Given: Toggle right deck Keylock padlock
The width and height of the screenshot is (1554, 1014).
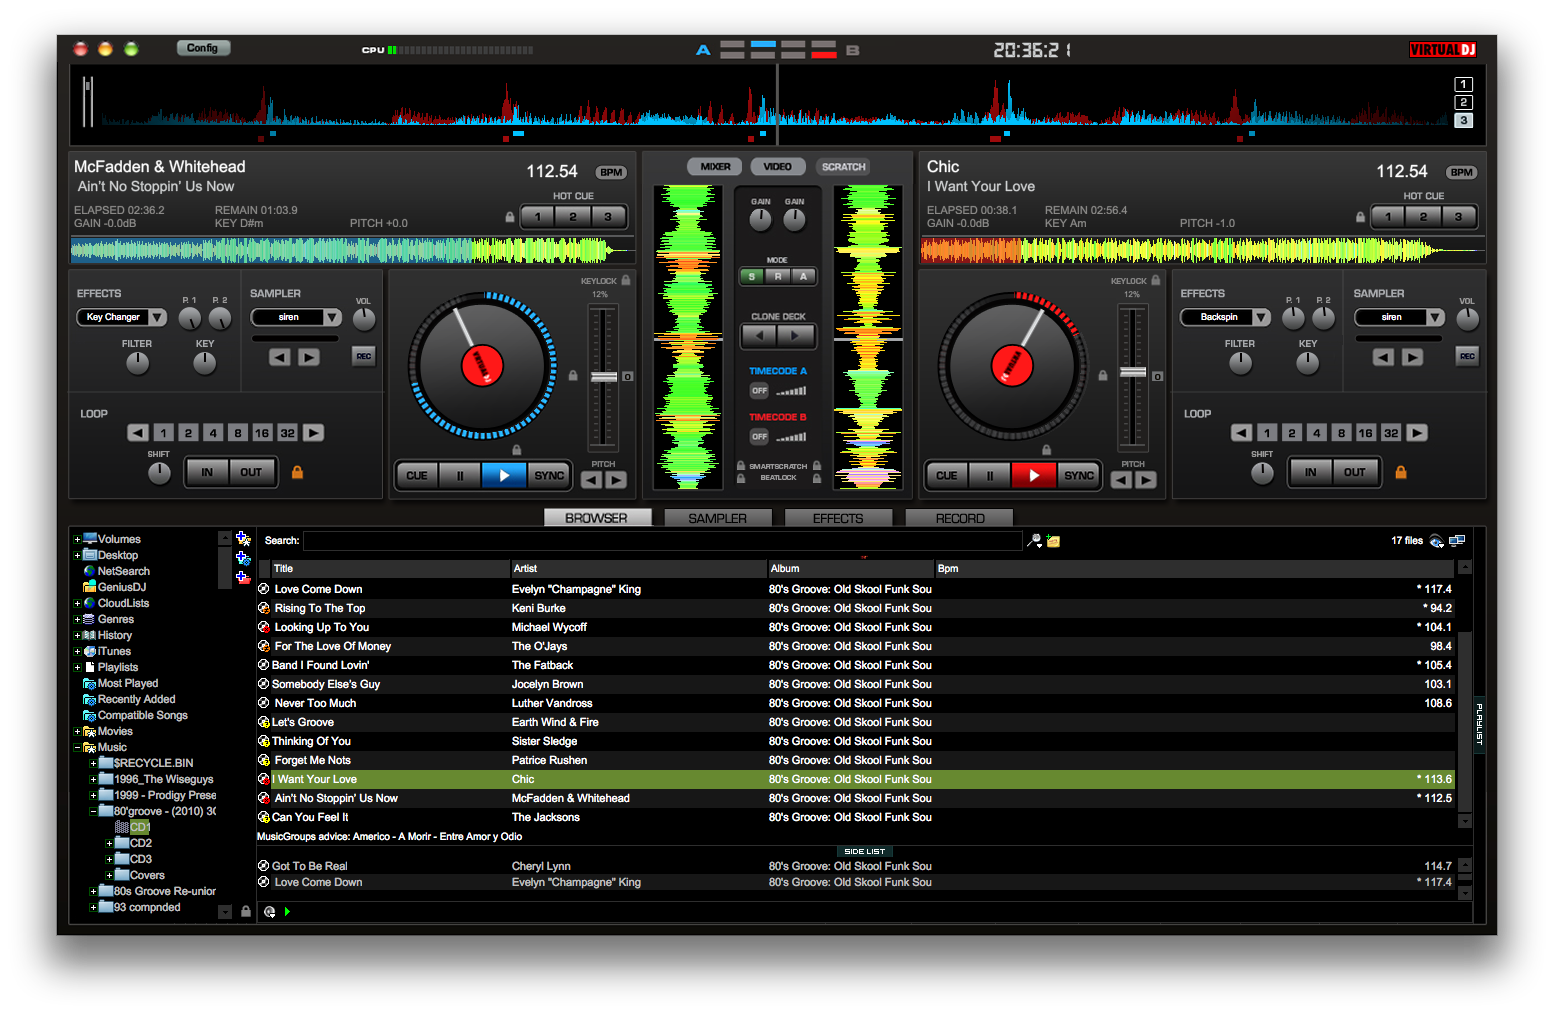Looking at the screenshot, I should coord(1156,281).
